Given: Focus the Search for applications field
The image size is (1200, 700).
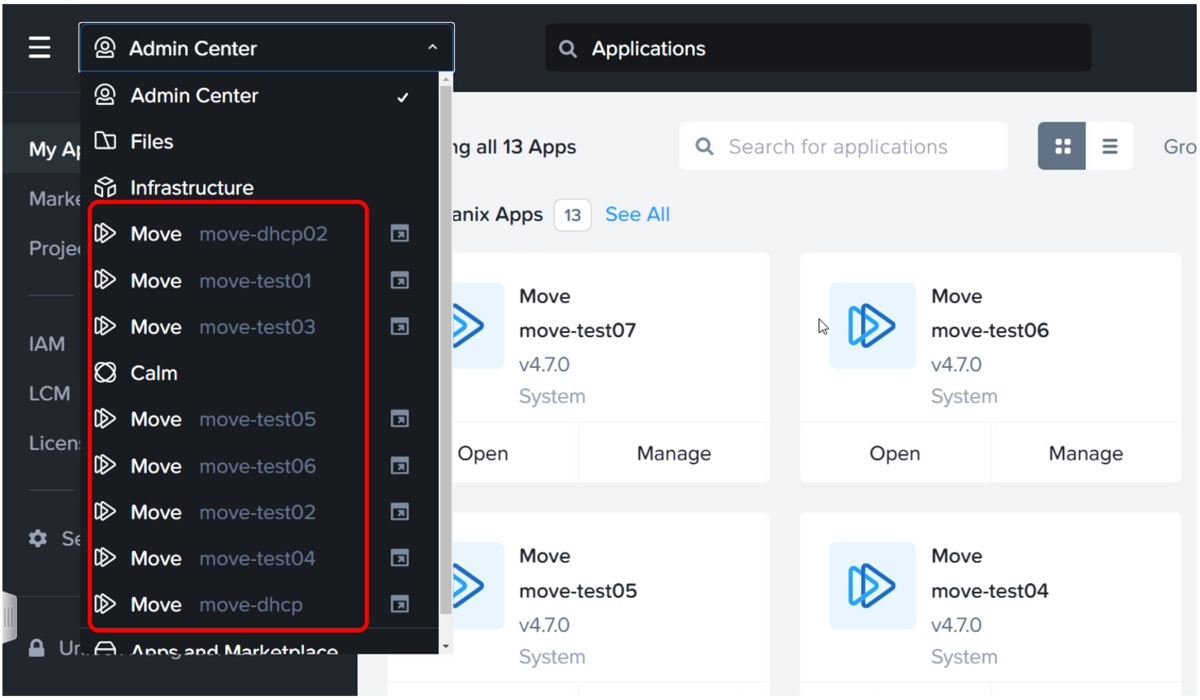Looking at the screenshot, I should click(843, 147).
